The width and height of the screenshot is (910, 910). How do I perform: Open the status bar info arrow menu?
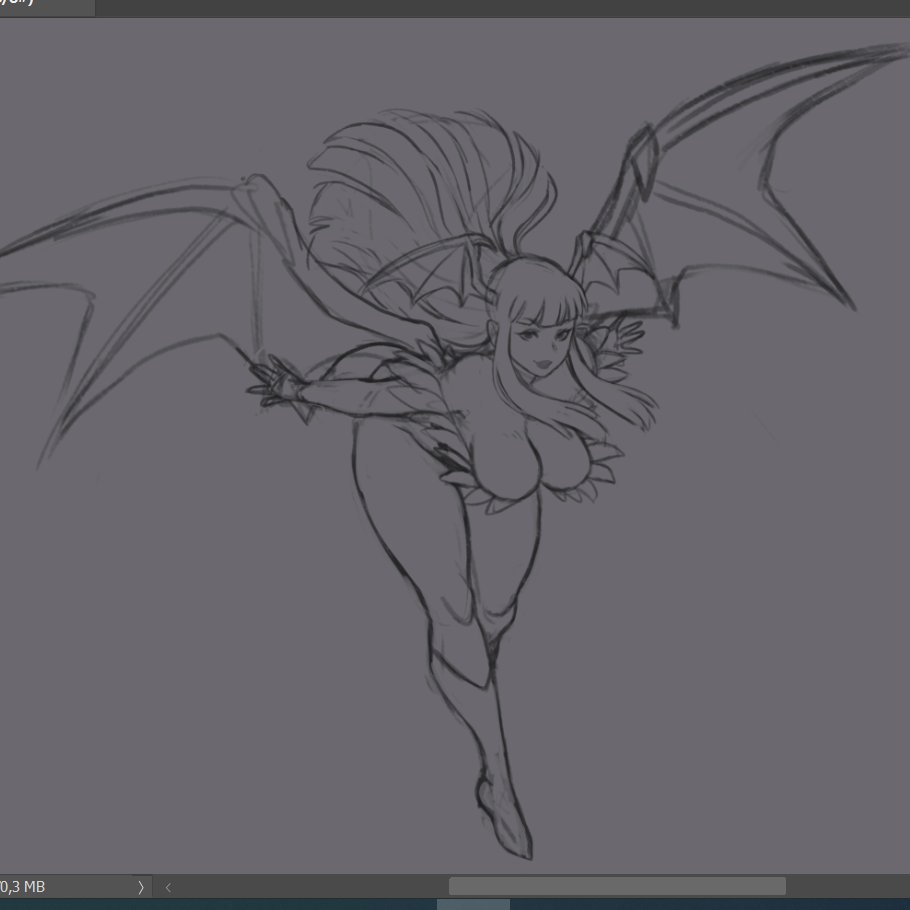[x=140, y=887]
